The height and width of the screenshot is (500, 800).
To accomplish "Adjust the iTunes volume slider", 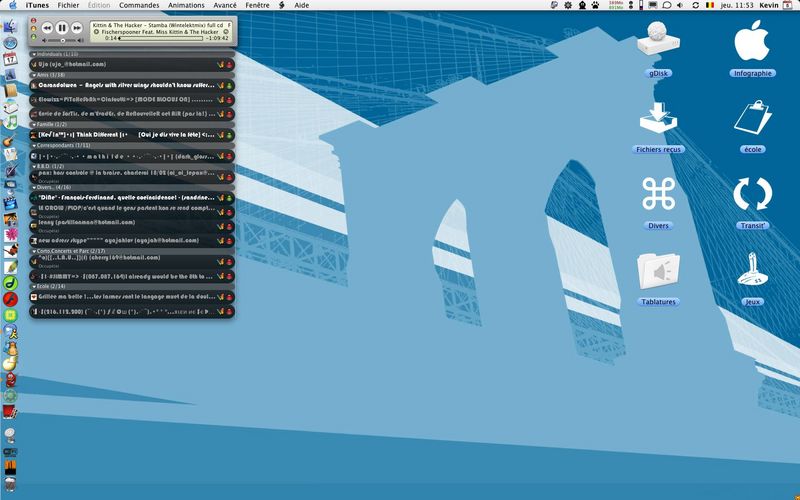I will 63,40.
